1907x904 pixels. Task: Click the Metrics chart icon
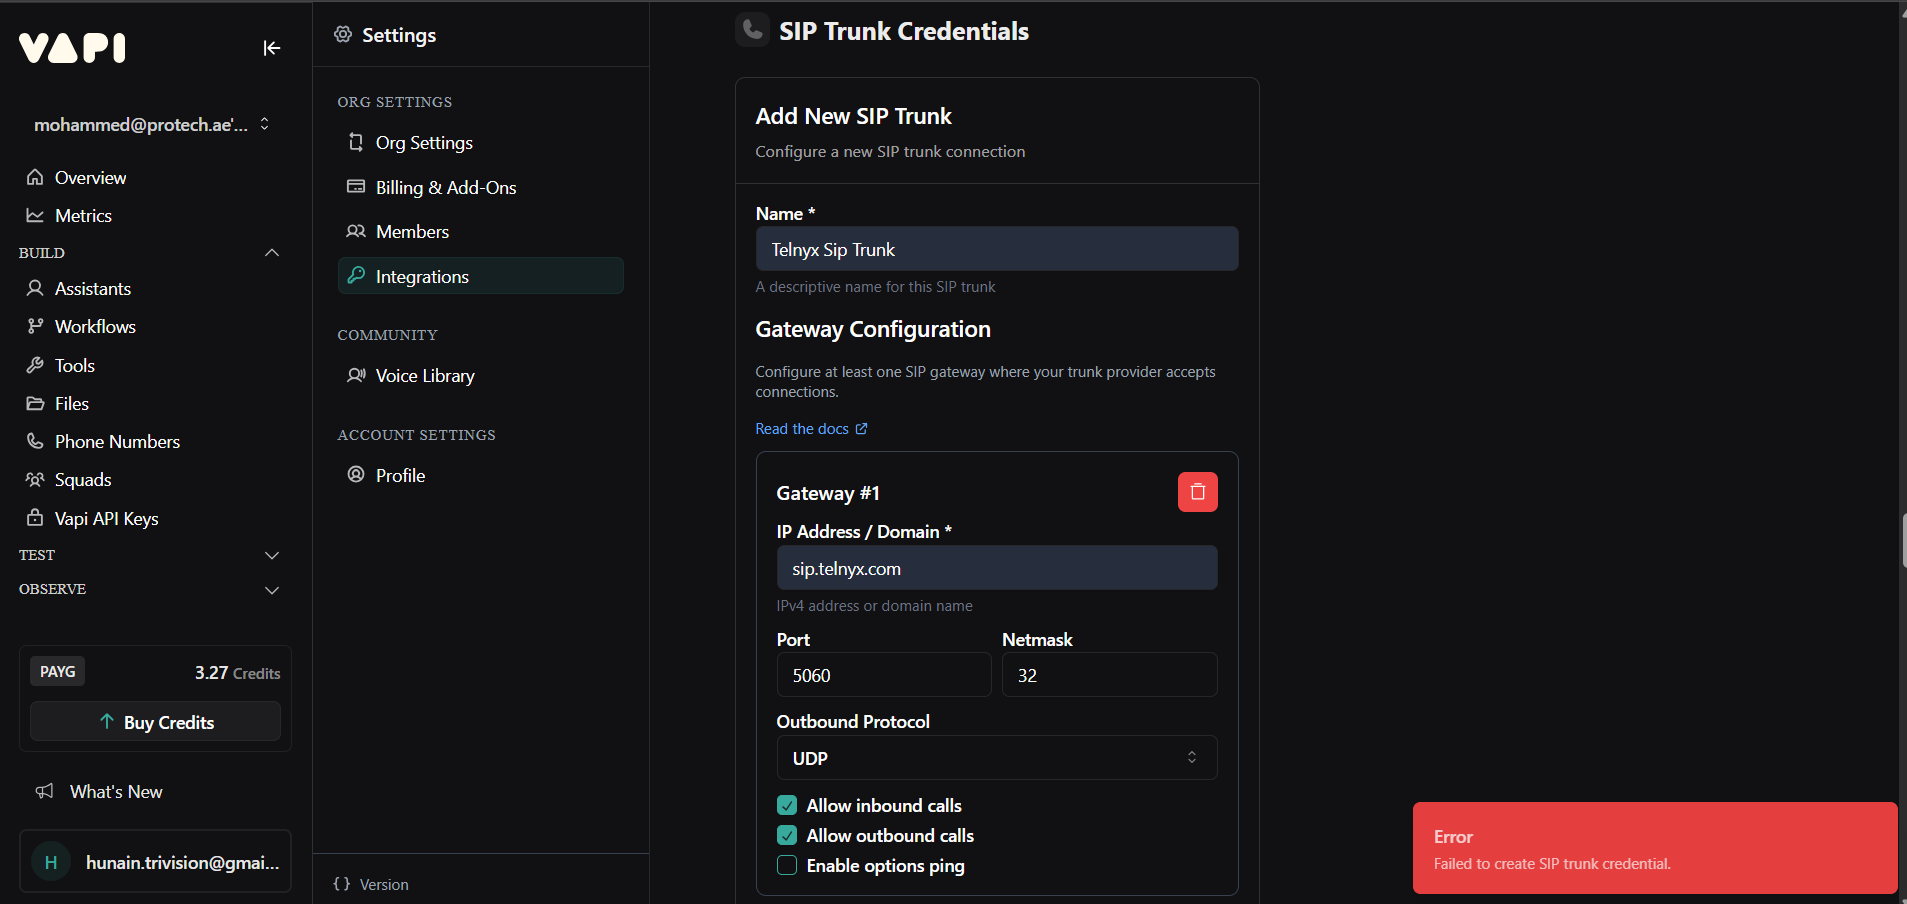click(x=35, y=215)
